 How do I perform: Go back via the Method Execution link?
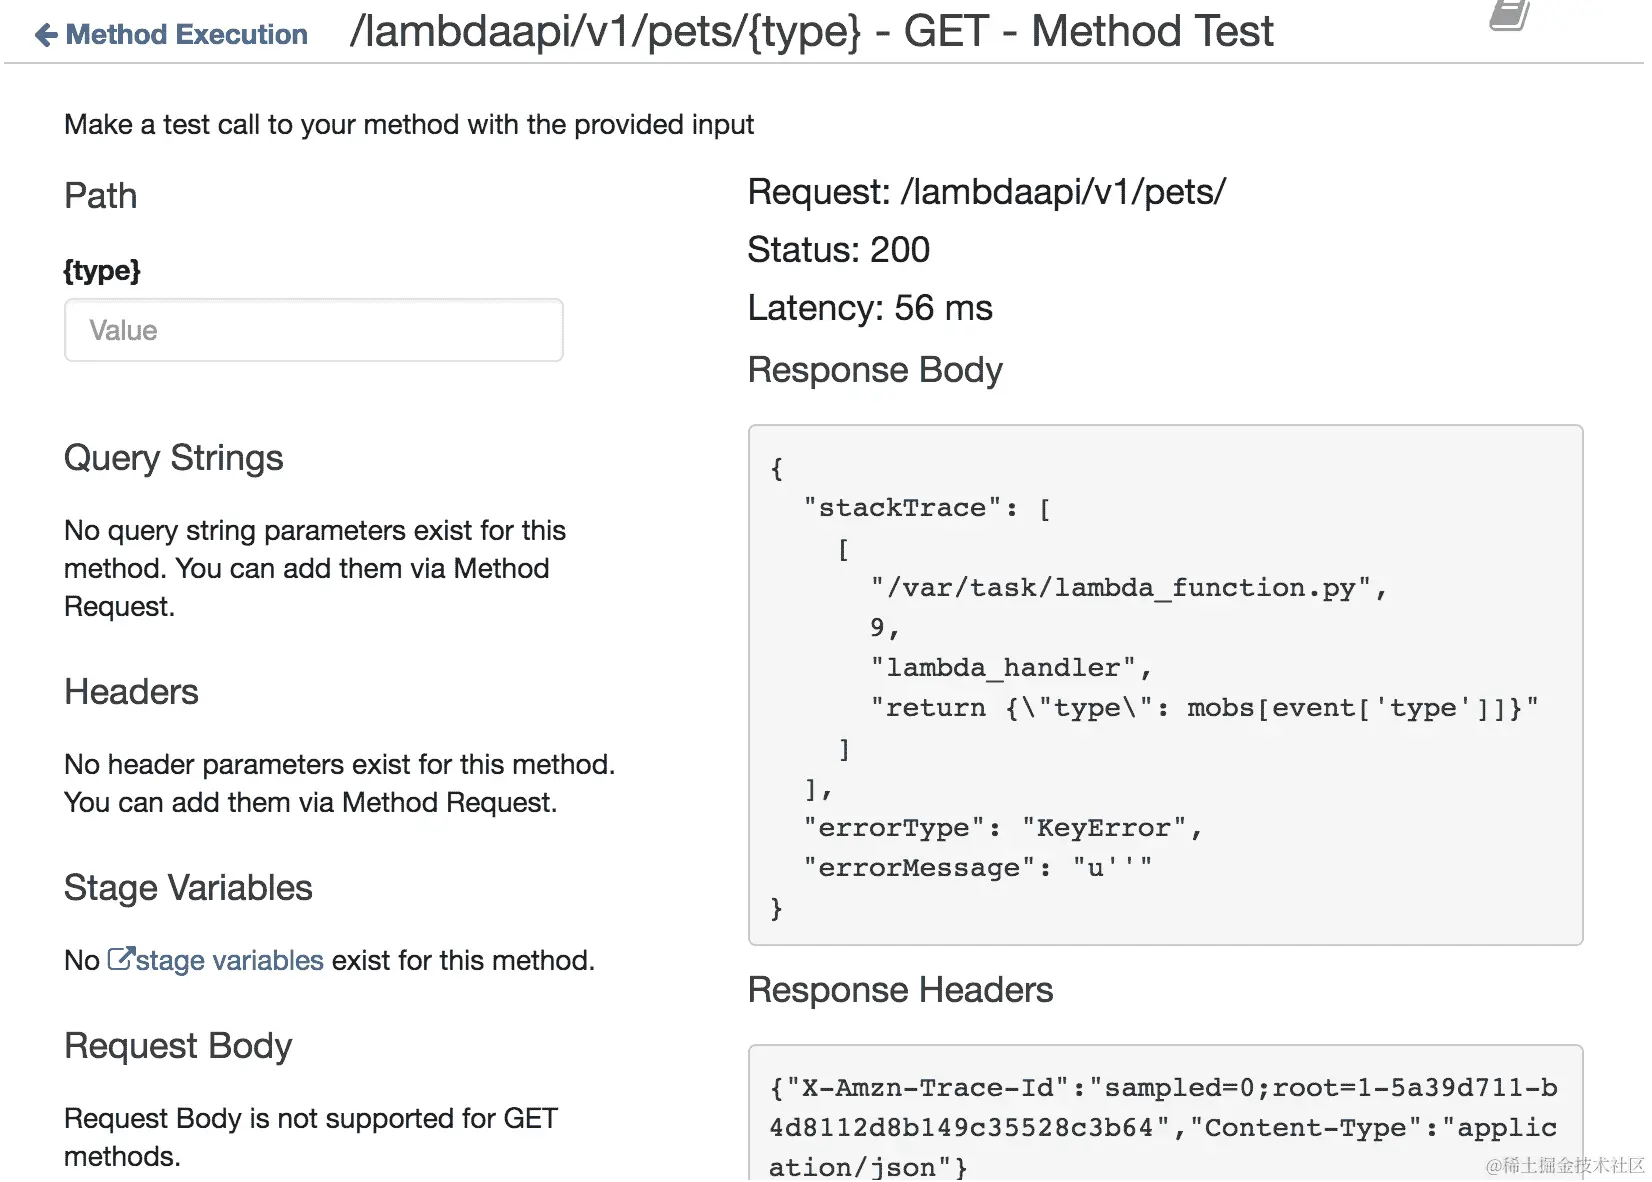(186, 35)
